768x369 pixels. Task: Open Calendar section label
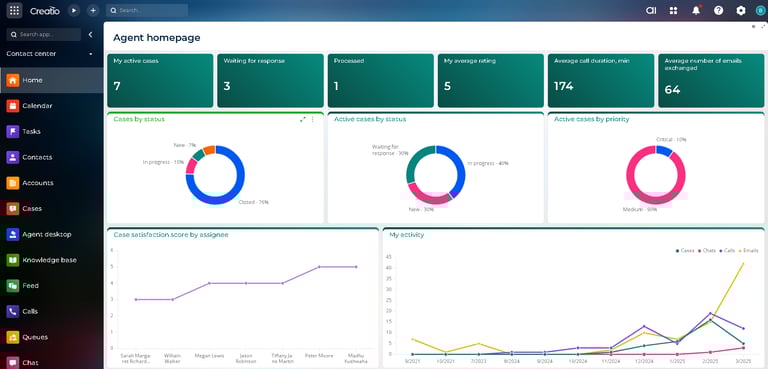pos(37,105)
